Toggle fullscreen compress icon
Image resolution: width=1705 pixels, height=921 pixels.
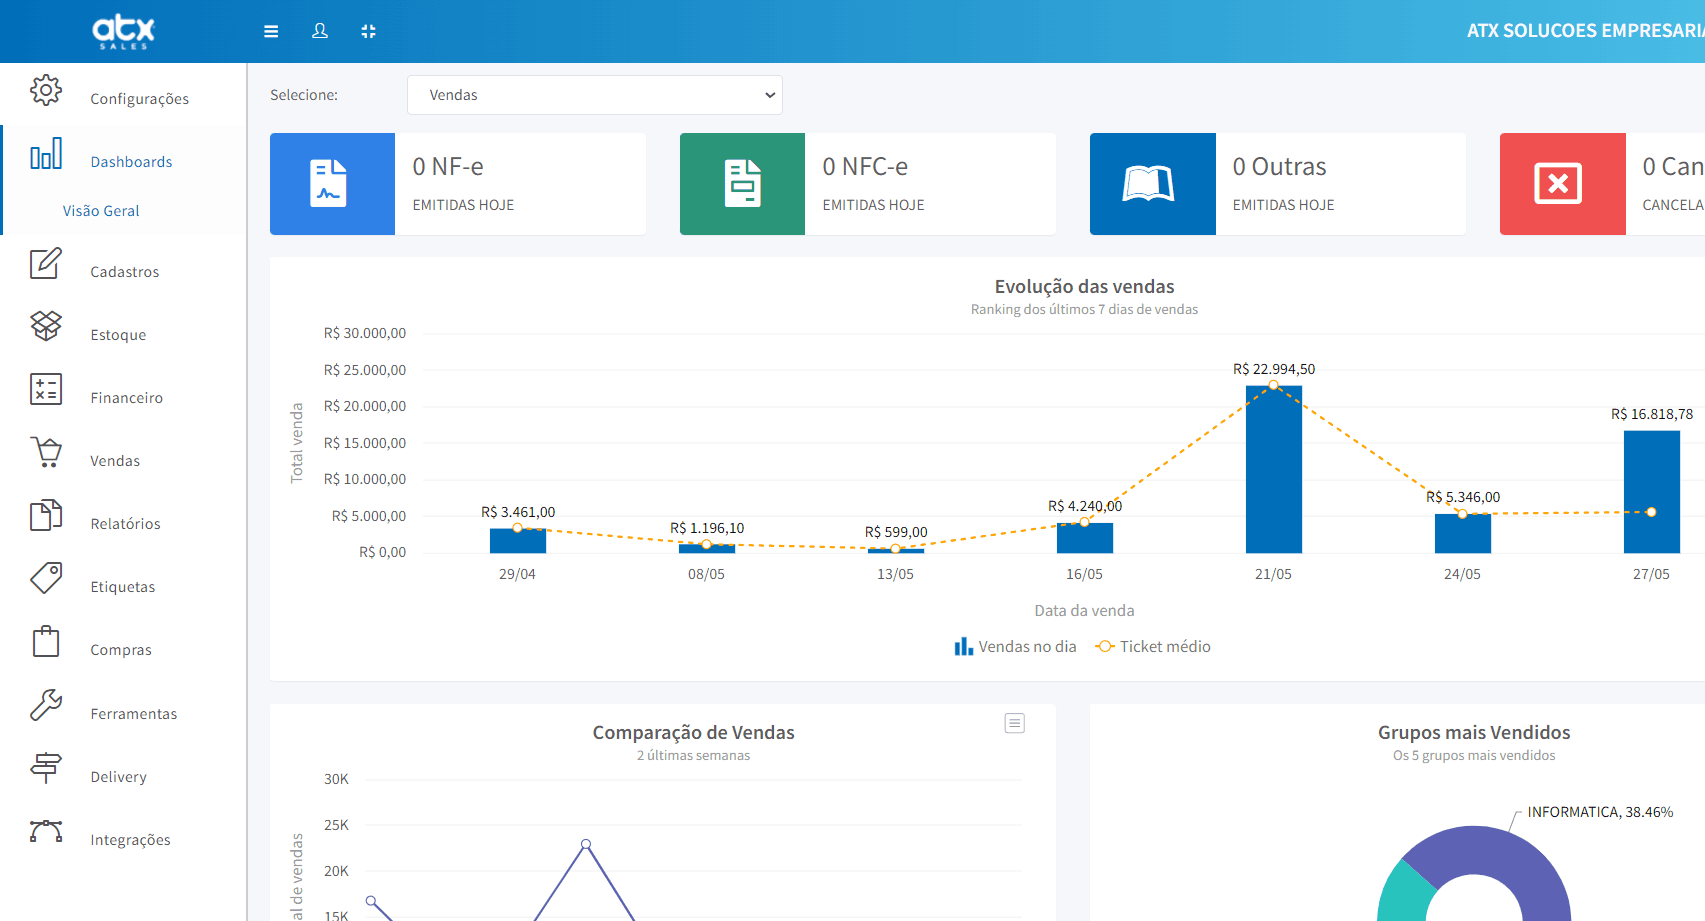tap(368, 31)
